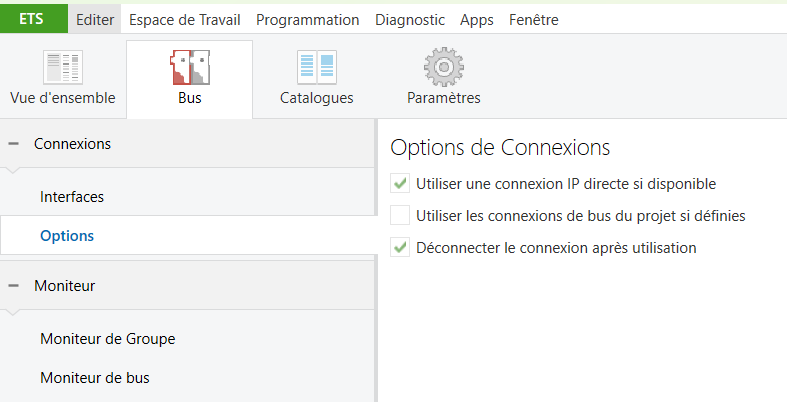
Task: Click the Vue d'ensemble overview icon
Action: point(63,68)
